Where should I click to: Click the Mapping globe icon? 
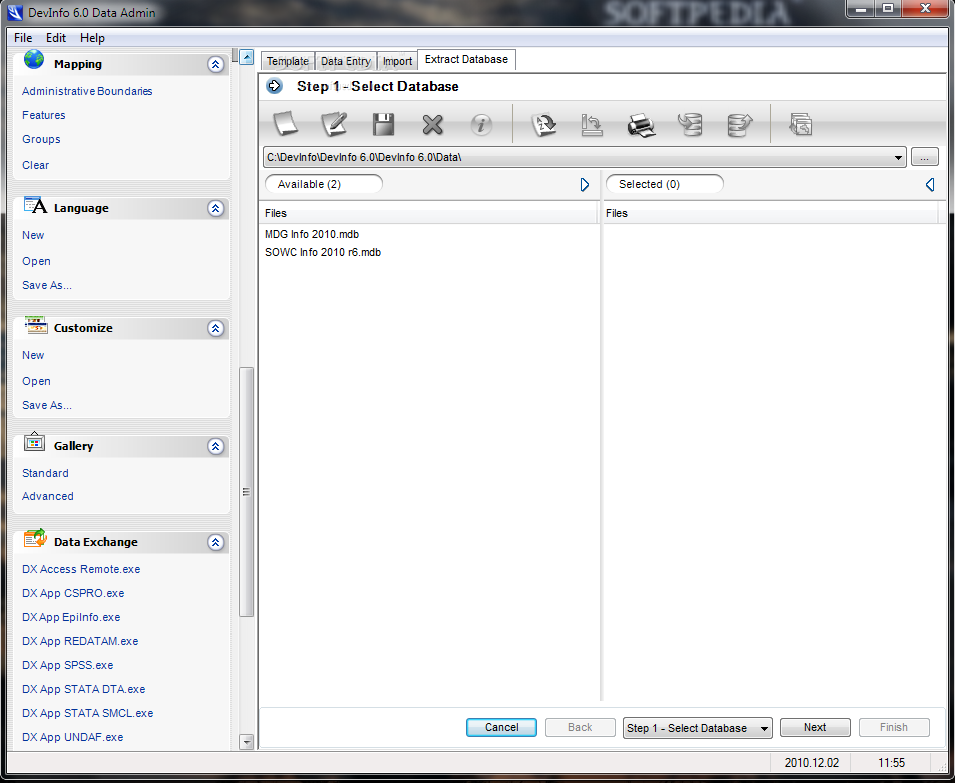pyautogui.click(x=34, y=60)
